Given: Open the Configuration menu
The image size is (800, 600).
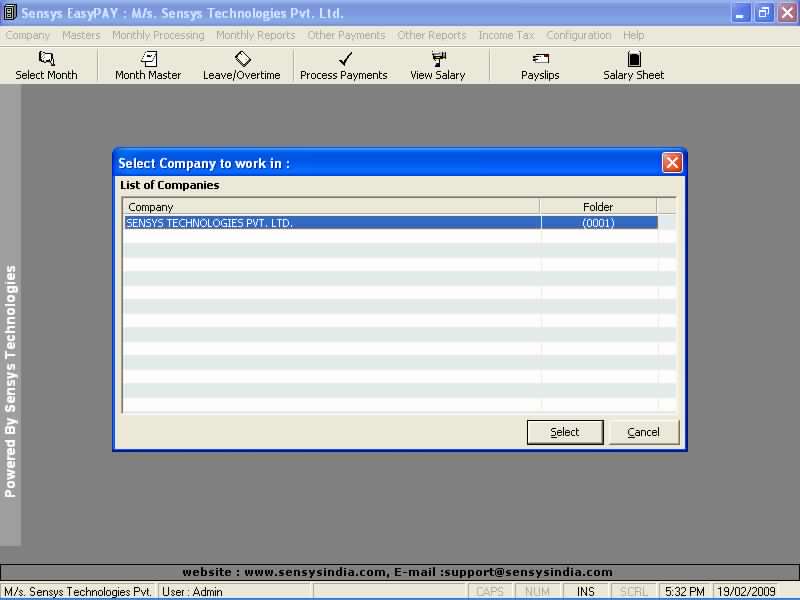Looking at the screenshot, I should point(579,35).
